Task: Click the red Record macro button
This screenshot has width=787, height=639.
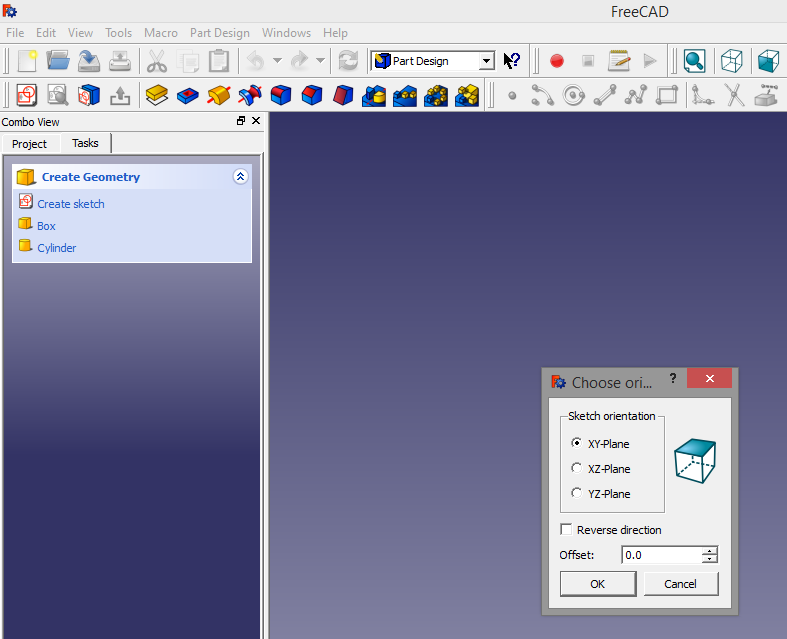Action: [557, 61]
